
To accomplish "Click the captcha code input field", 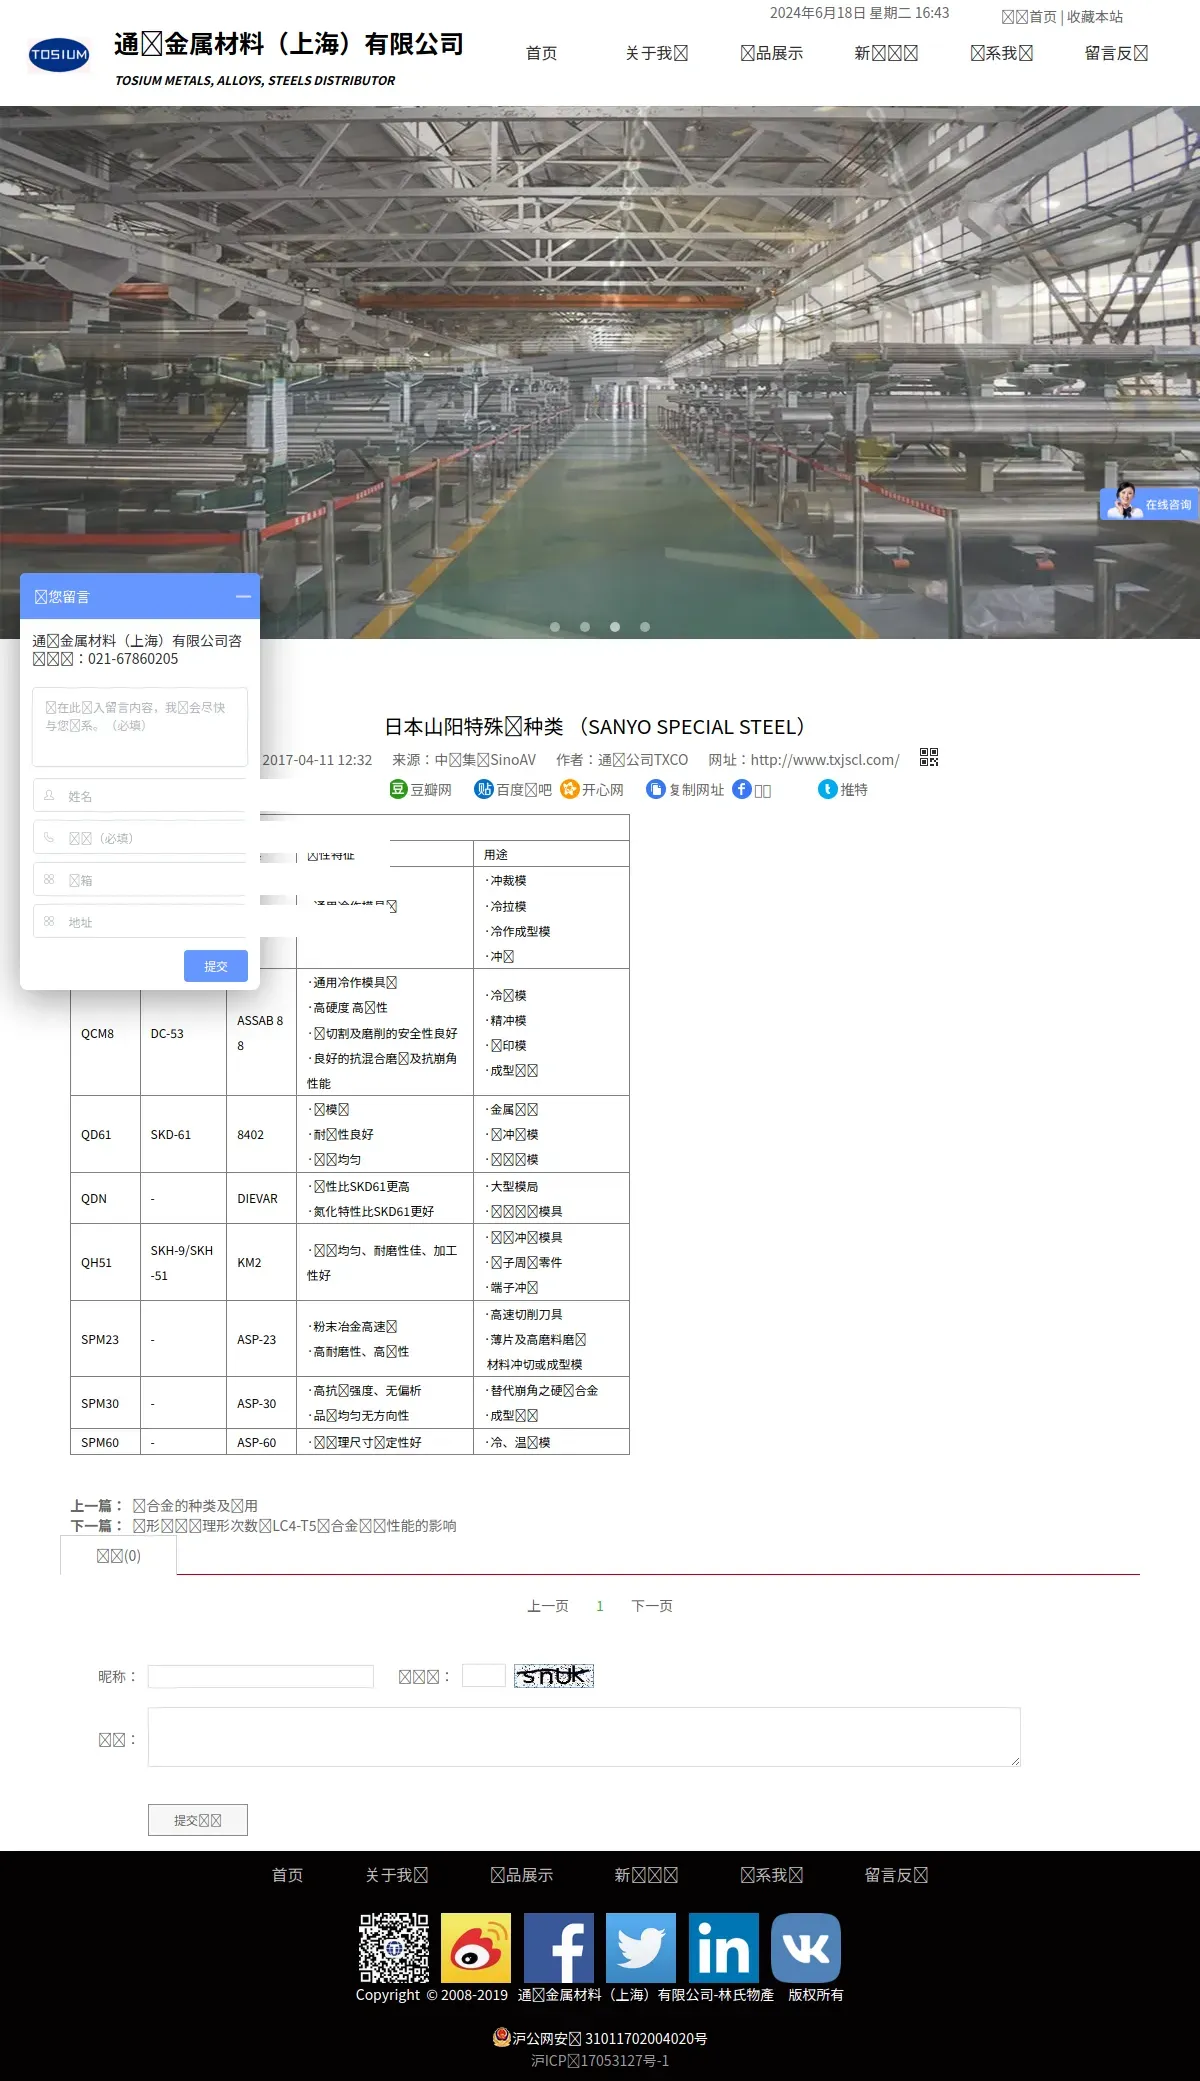I will (484, 1675).
